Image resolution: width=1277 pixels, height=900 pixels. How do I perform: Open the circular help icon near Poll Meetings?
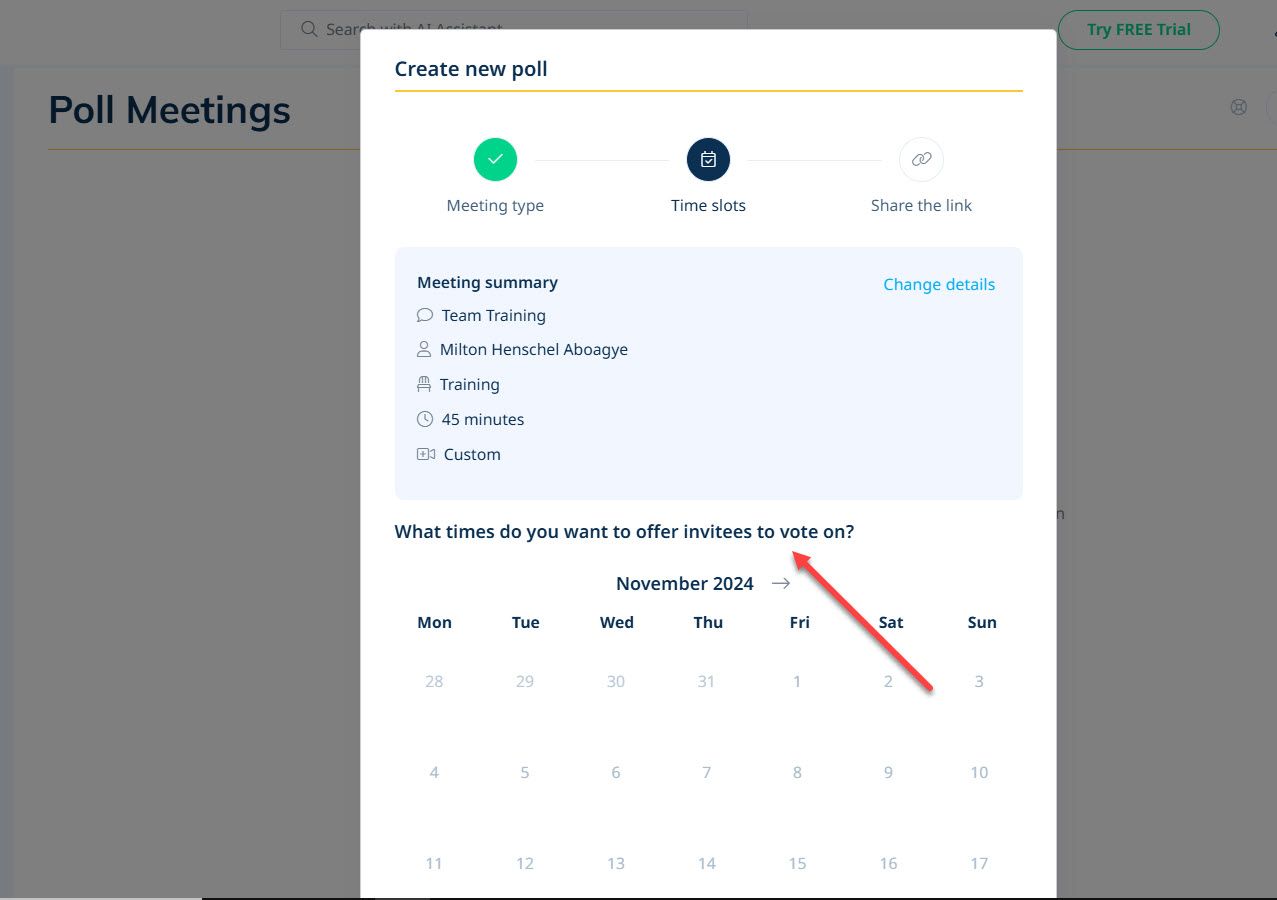[x=1239, y=107]
